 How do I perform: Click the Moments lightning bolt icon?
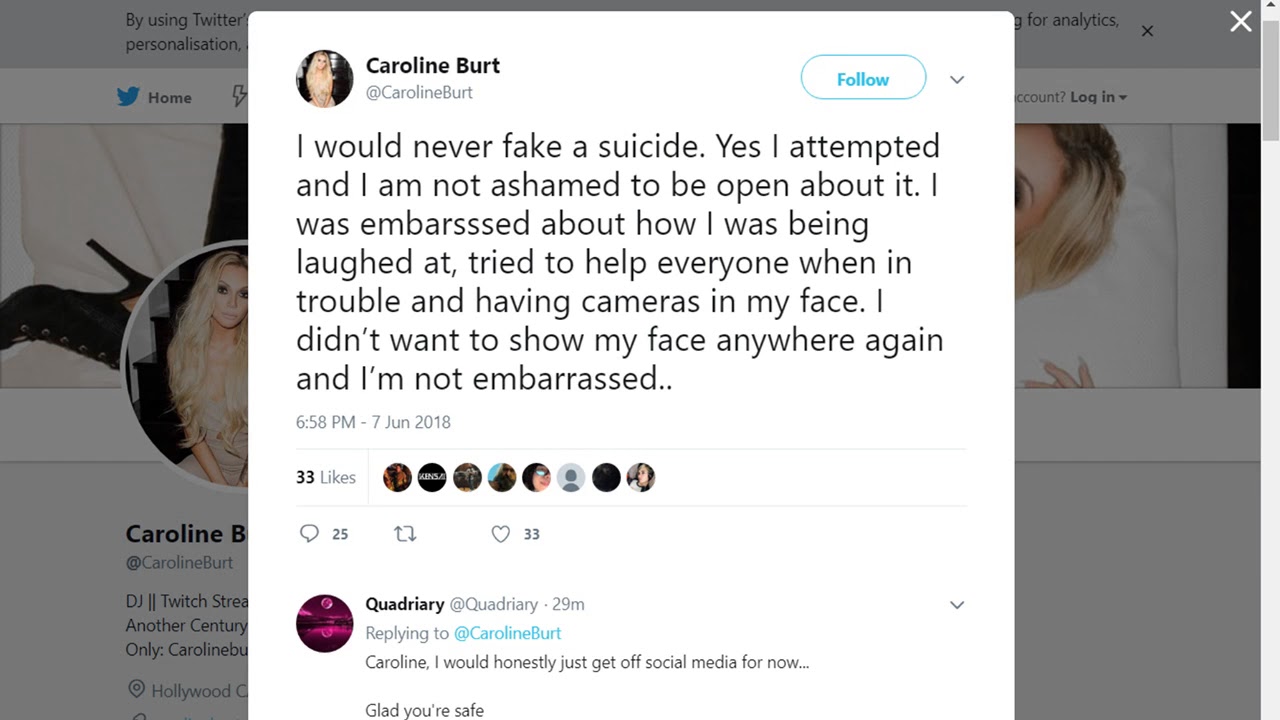pos(239,96)
